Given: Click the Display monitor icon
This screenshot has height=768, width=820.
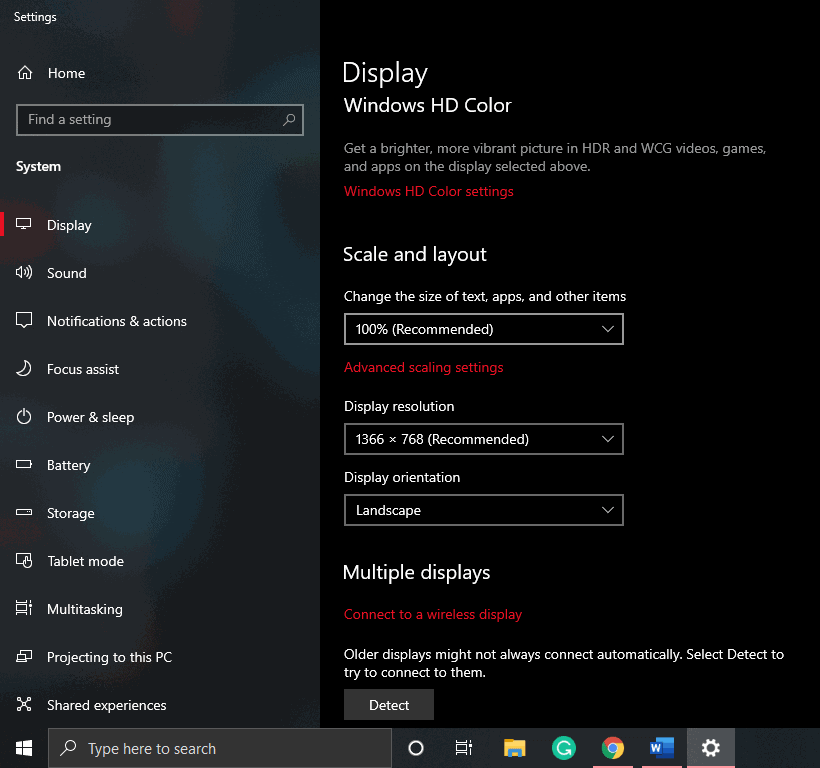Looking at the screenshot, I should click(24, 224).
